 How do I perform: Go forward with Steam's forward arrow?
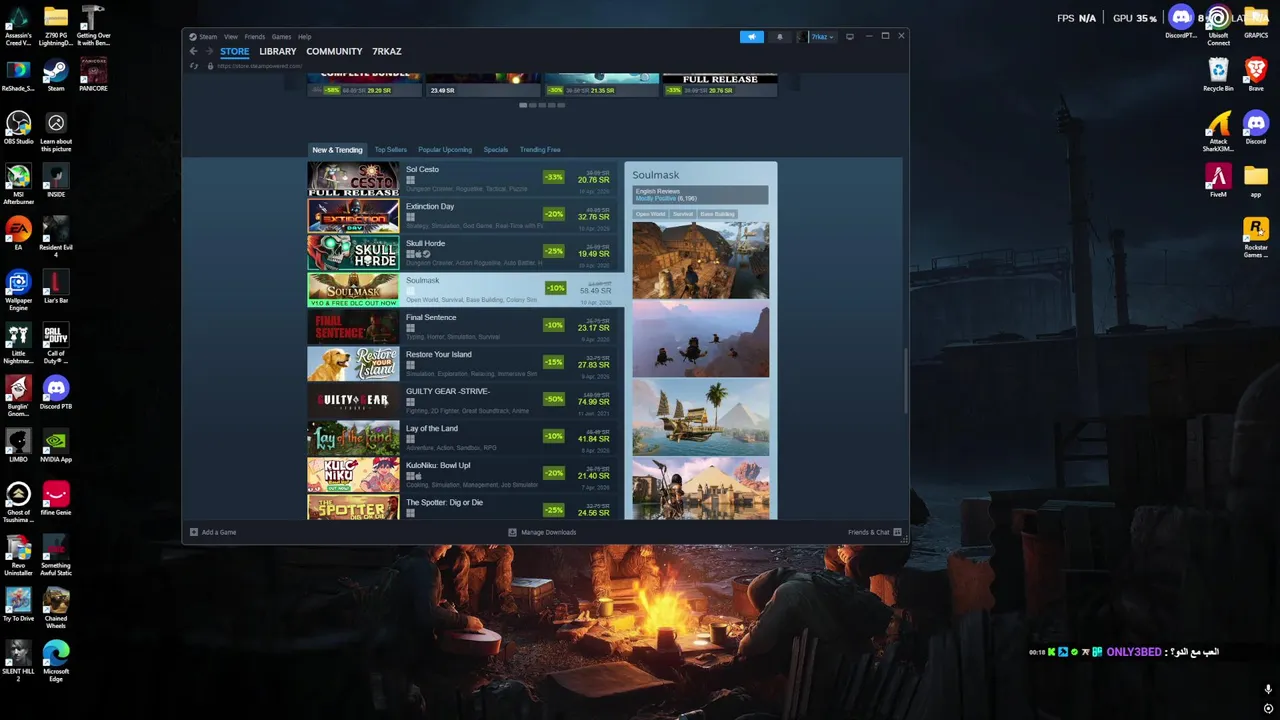click(x=209, y=51)
